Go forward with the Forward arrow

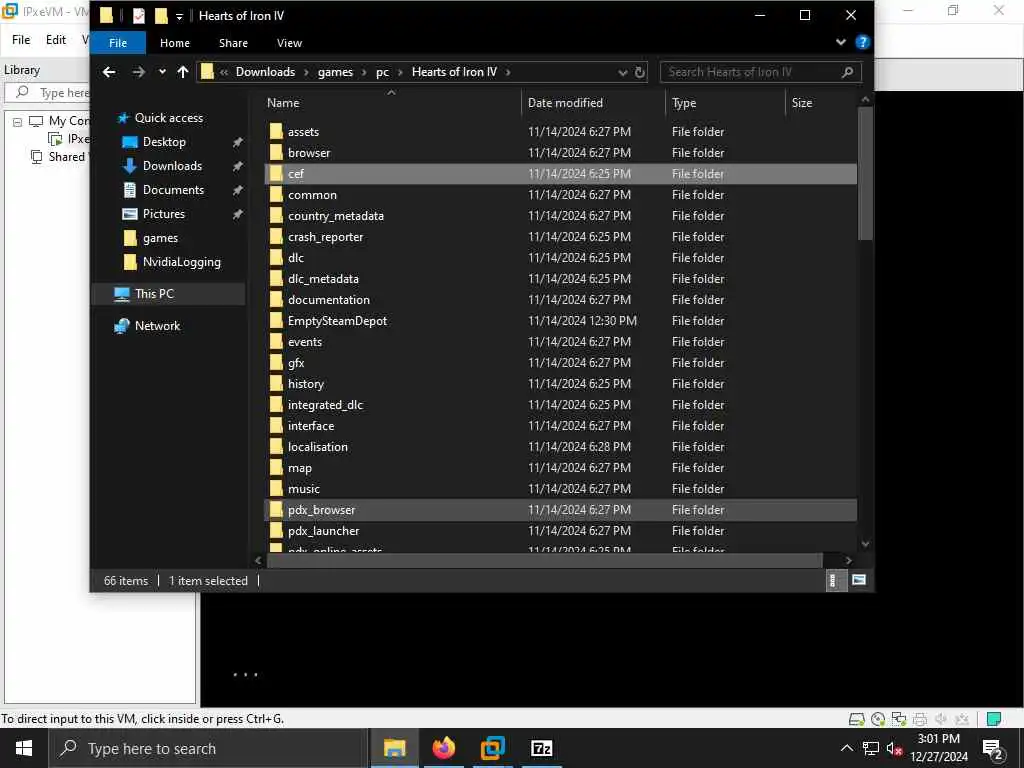[138, 72]
